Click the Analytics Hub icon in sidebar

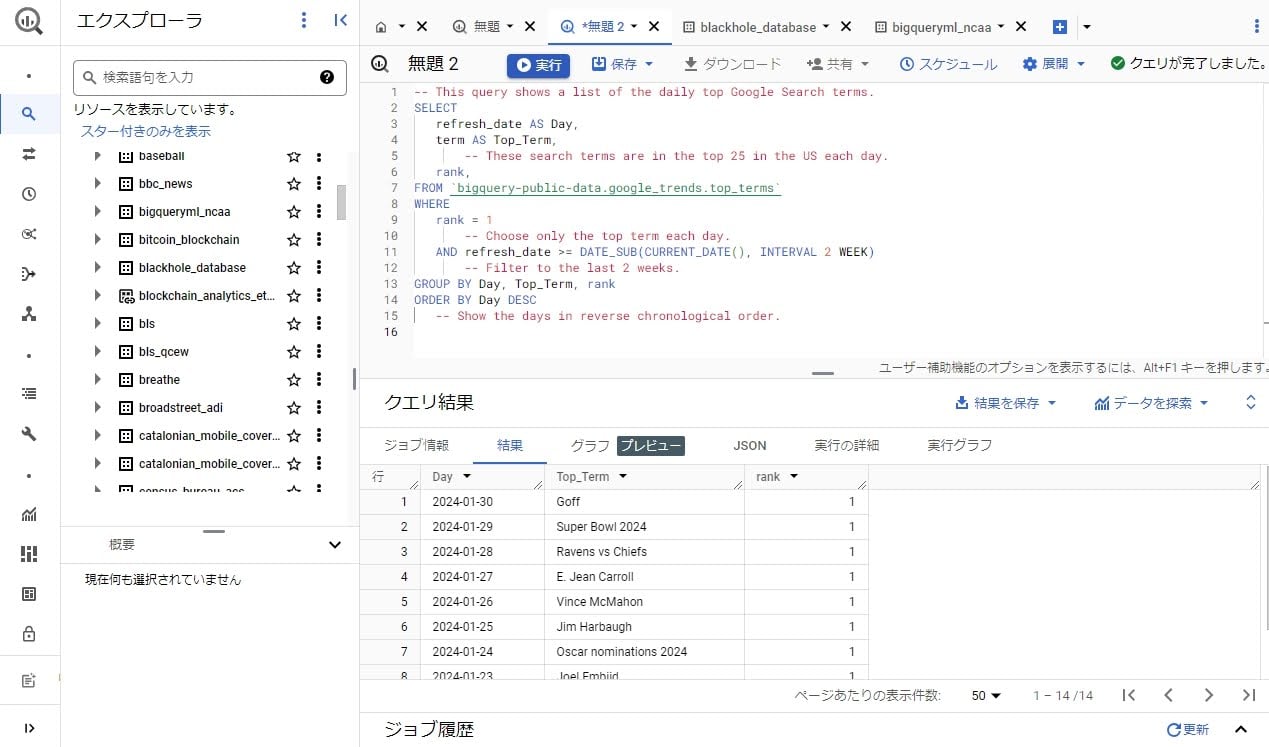[28, 313]
